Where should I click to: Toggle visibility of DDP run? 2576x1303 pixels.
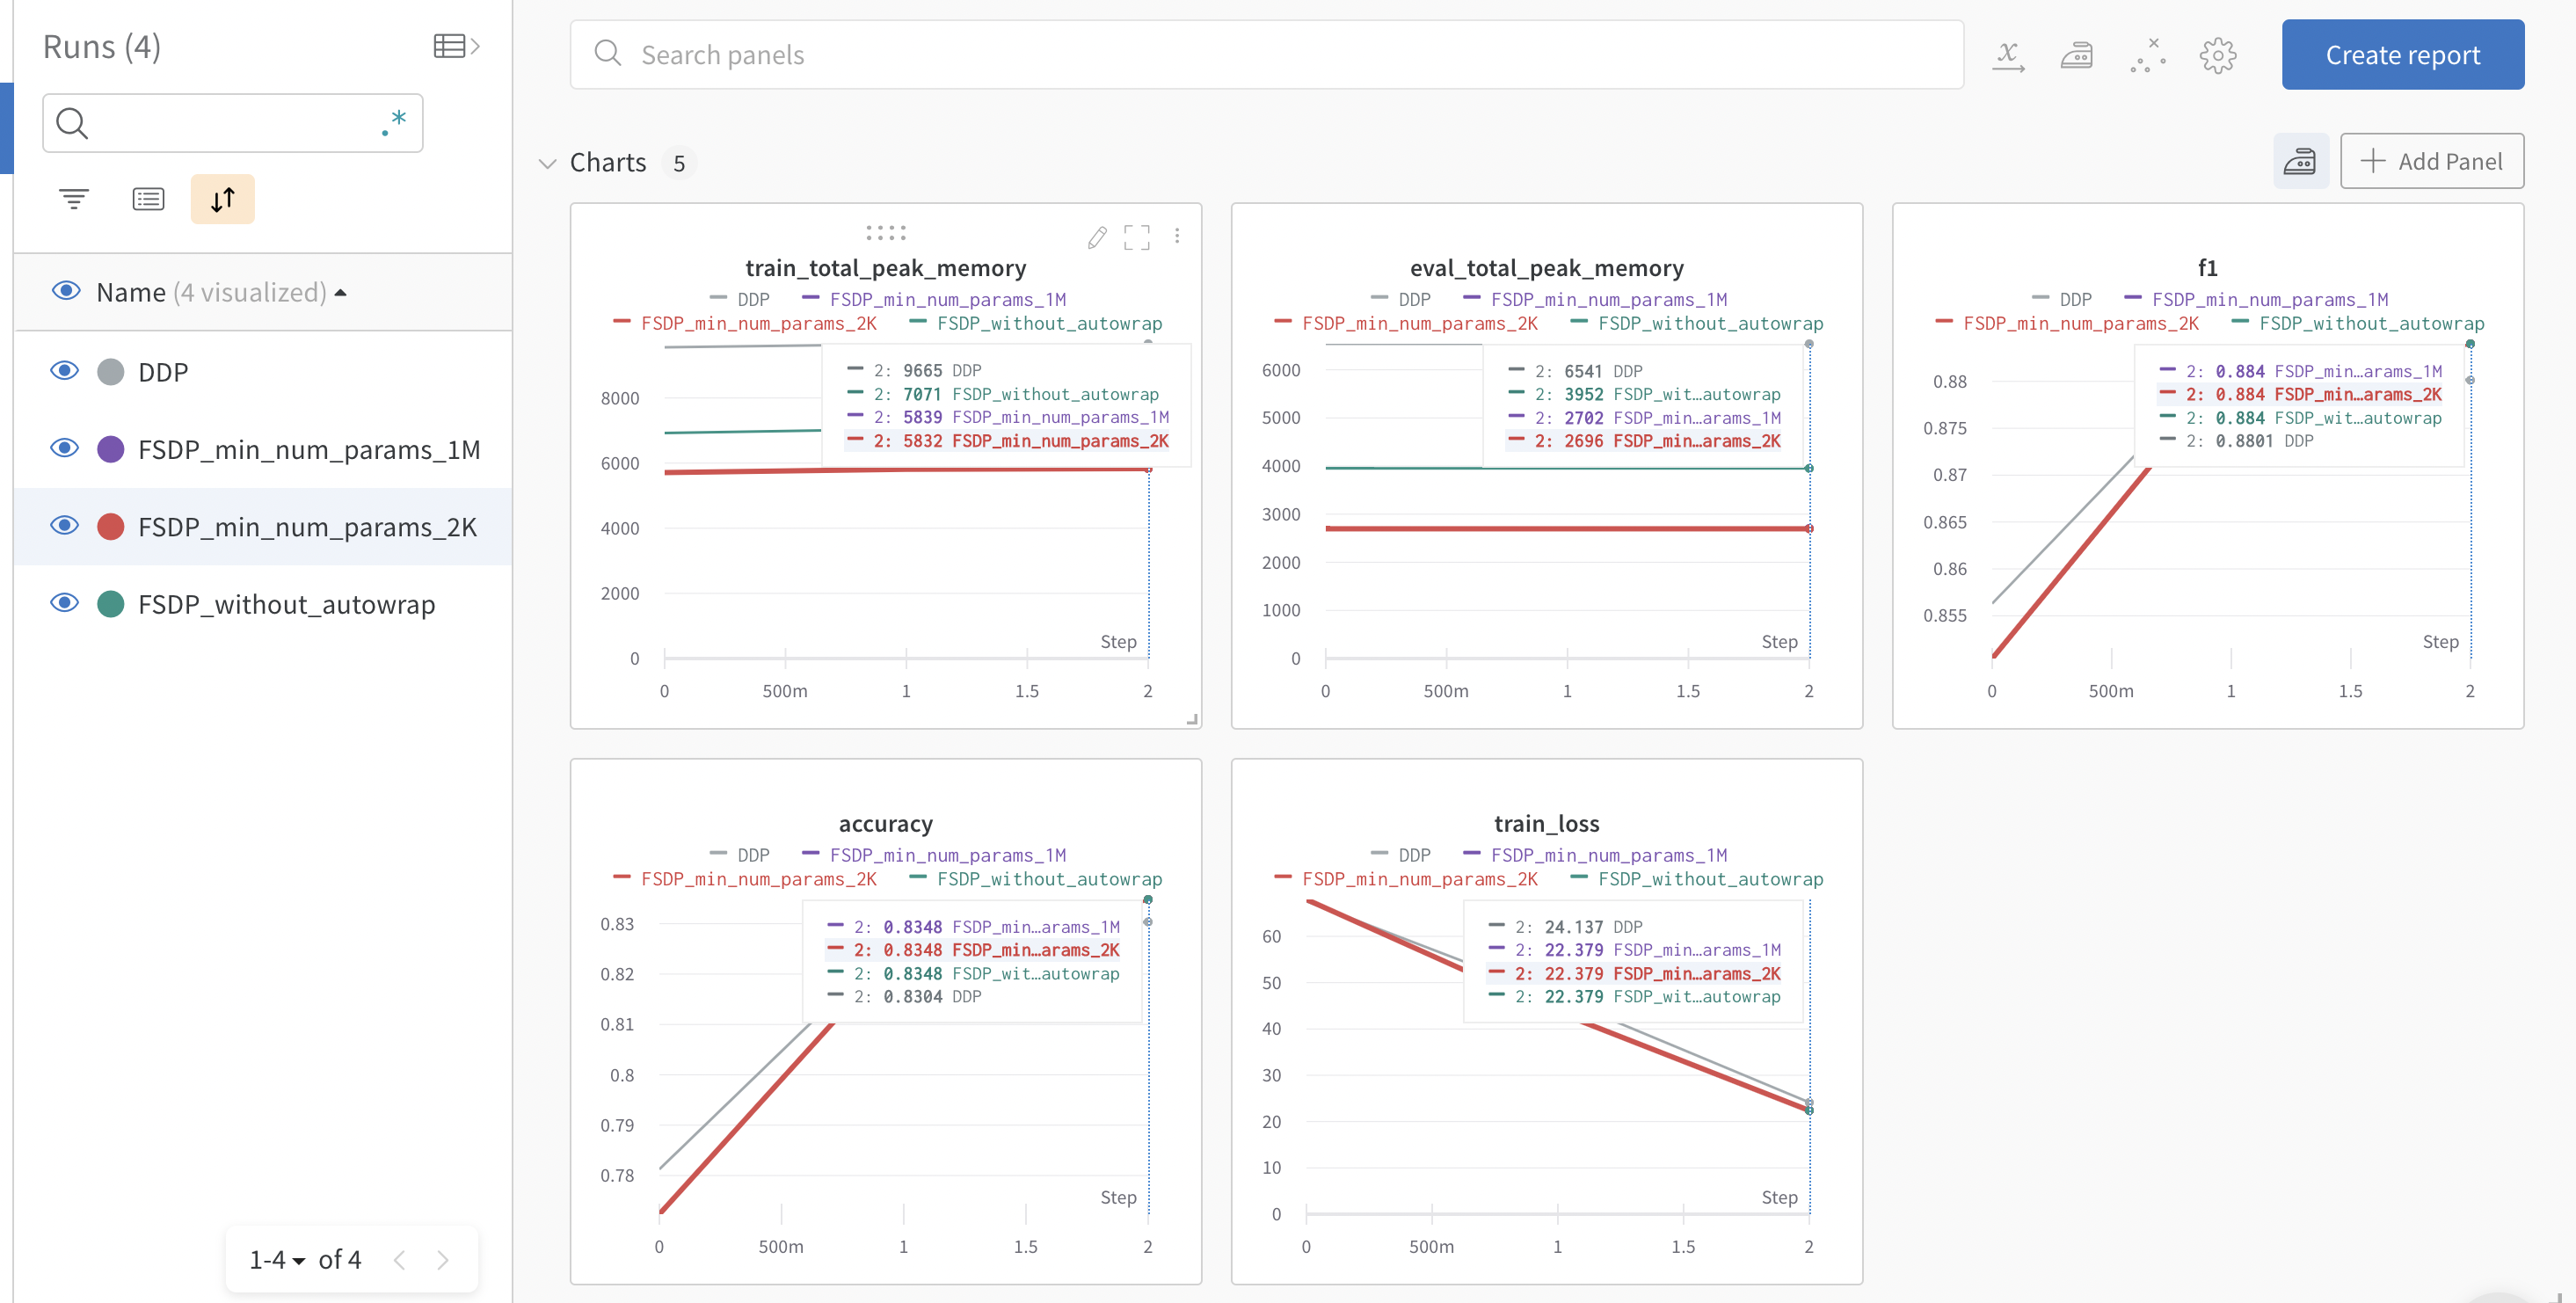coord(65,369)
